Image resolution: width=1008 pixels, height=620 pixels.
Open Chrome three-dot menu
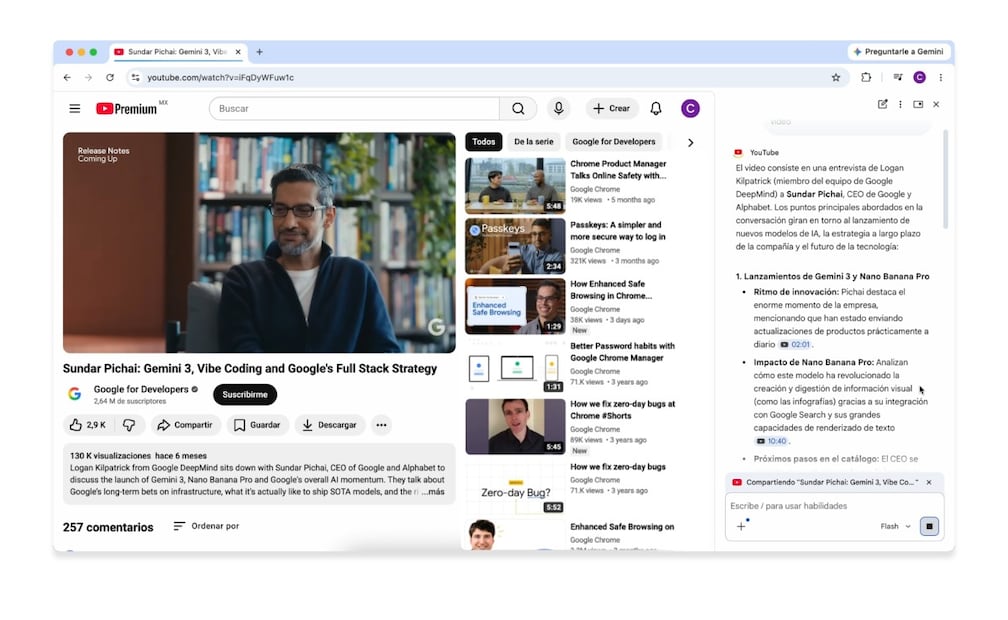(x=940, y=77)
